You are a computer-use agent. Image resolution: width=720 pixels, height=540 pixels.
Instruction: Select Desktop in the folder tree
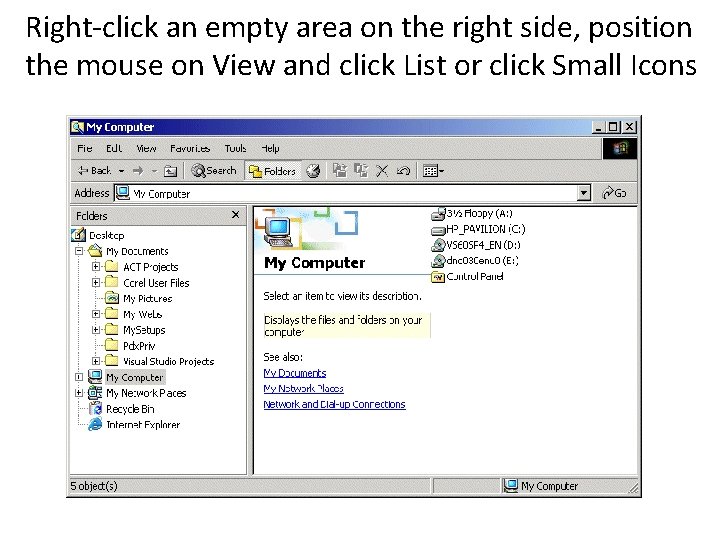click(107, 236)
